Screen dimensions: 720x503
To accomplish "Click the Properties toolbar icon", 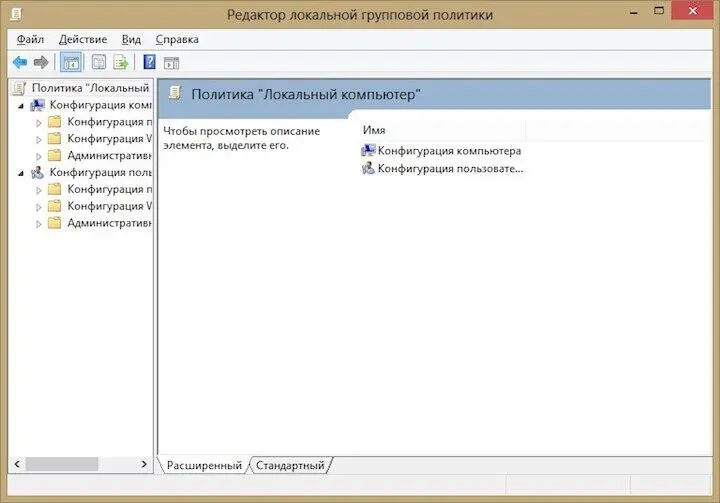I will click(x=99, y=62).
